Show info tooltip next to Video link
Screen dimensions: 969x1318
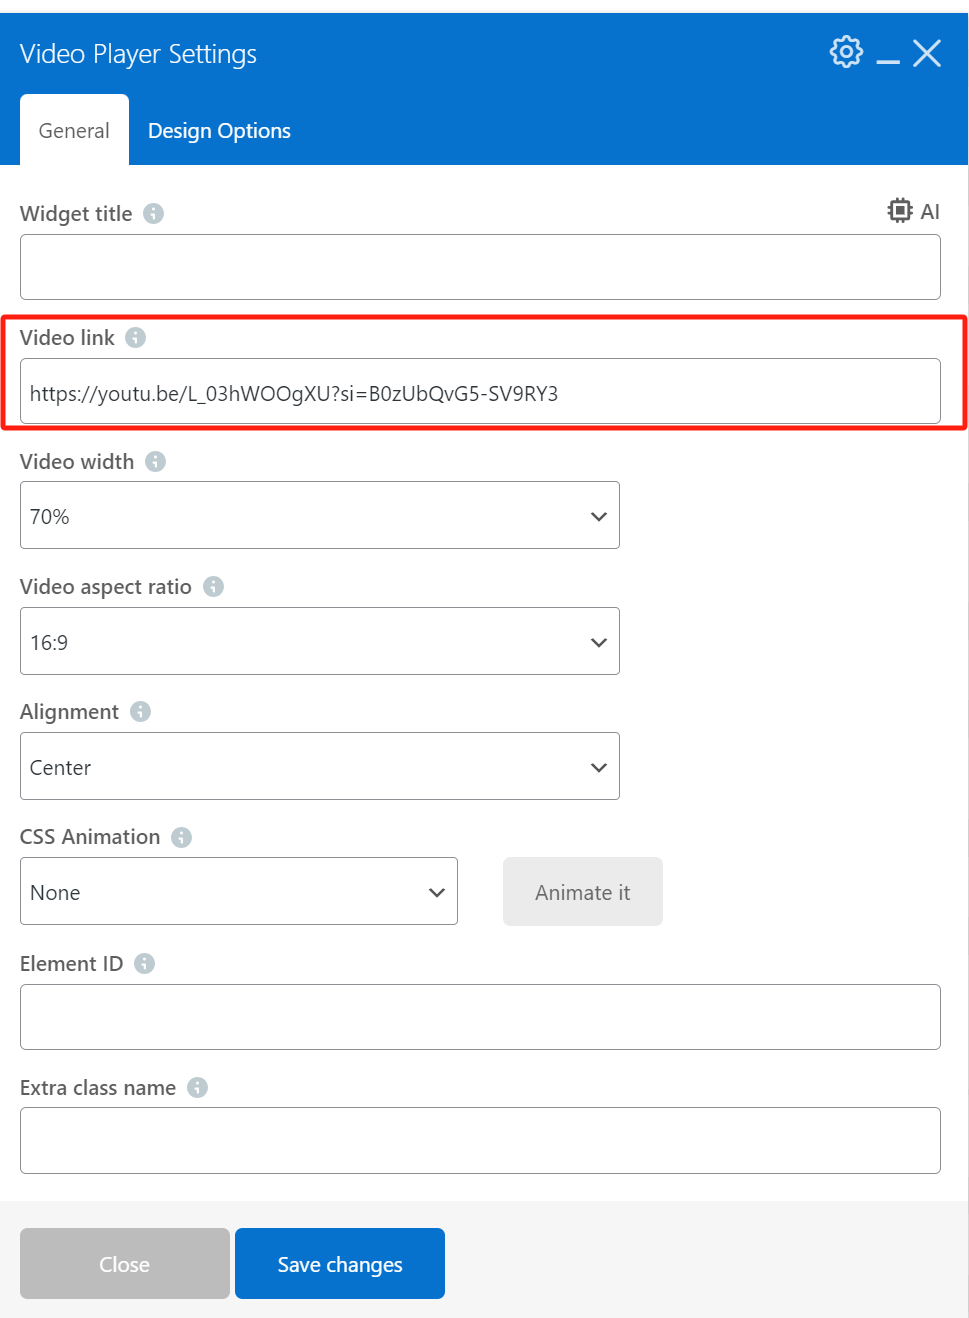[136, 338]
